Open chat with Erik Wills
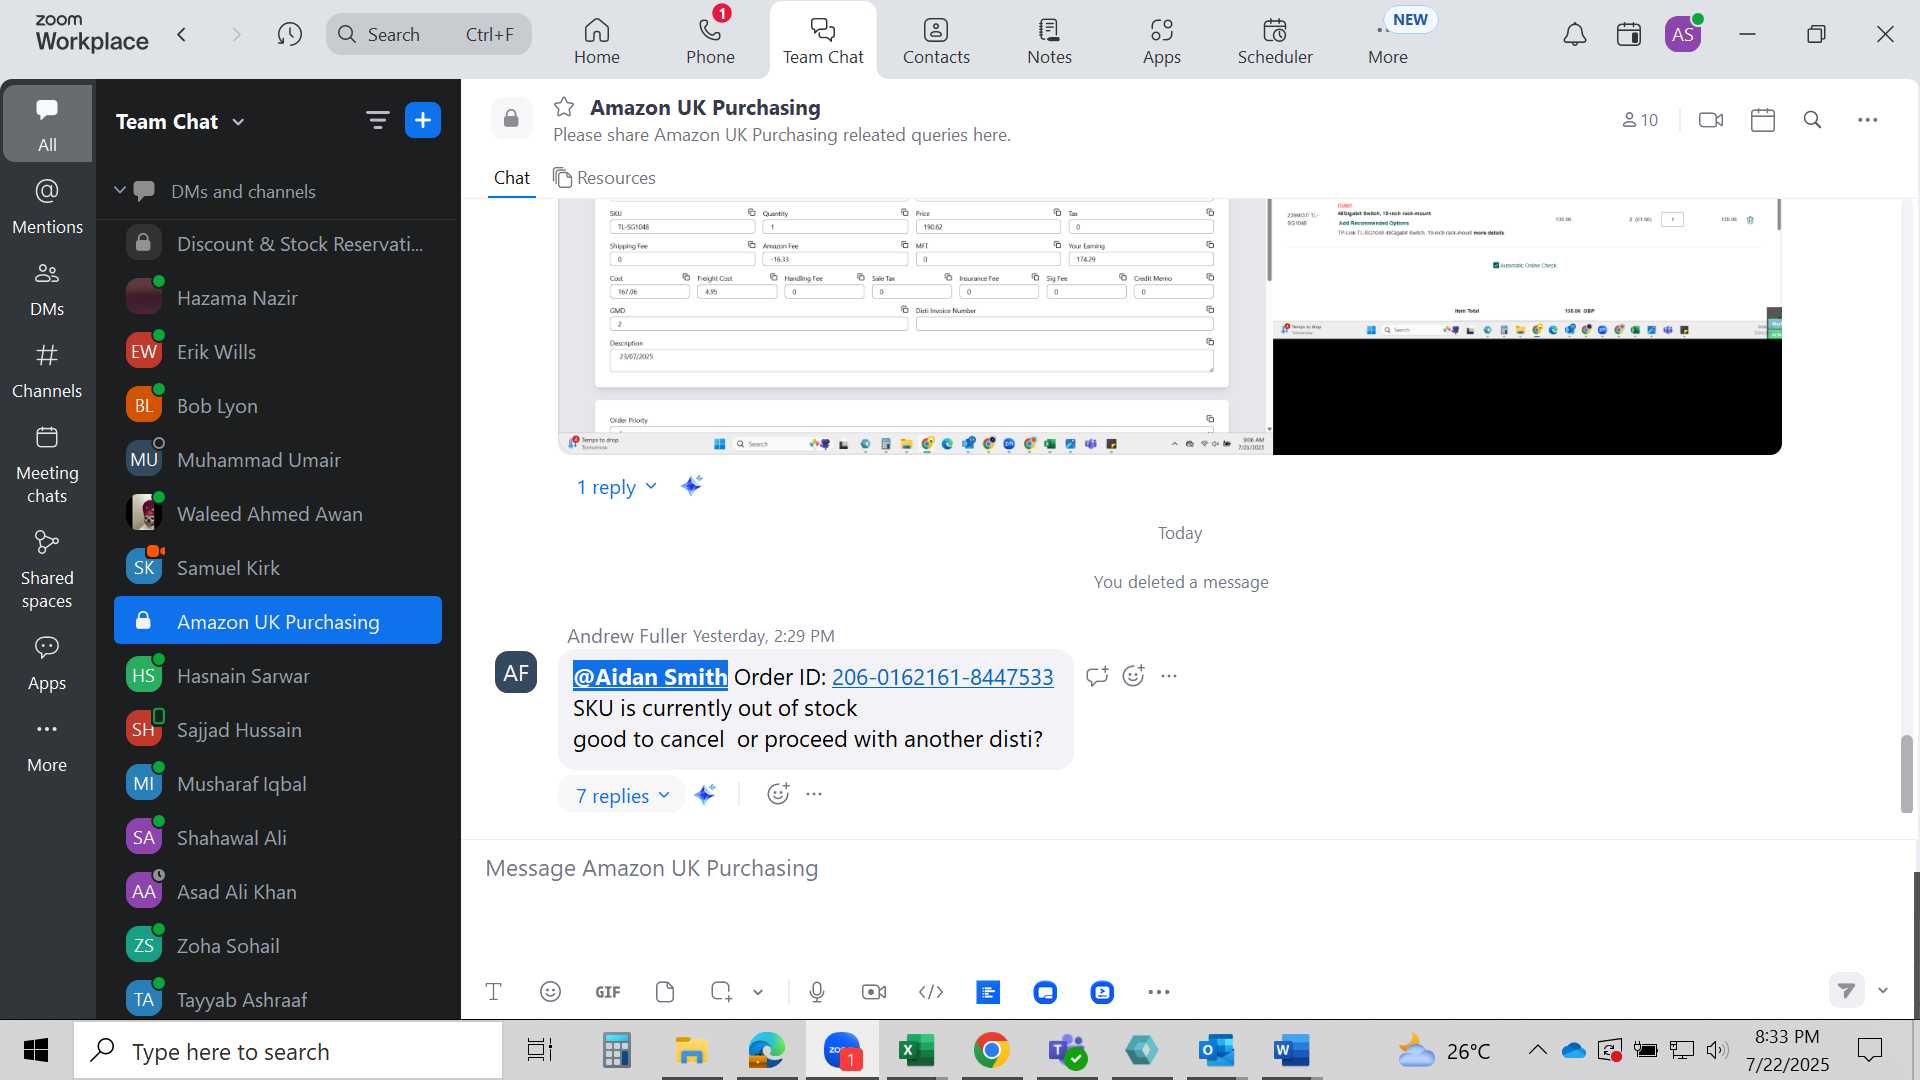The image size is (1920, 1080). [278, 352]
